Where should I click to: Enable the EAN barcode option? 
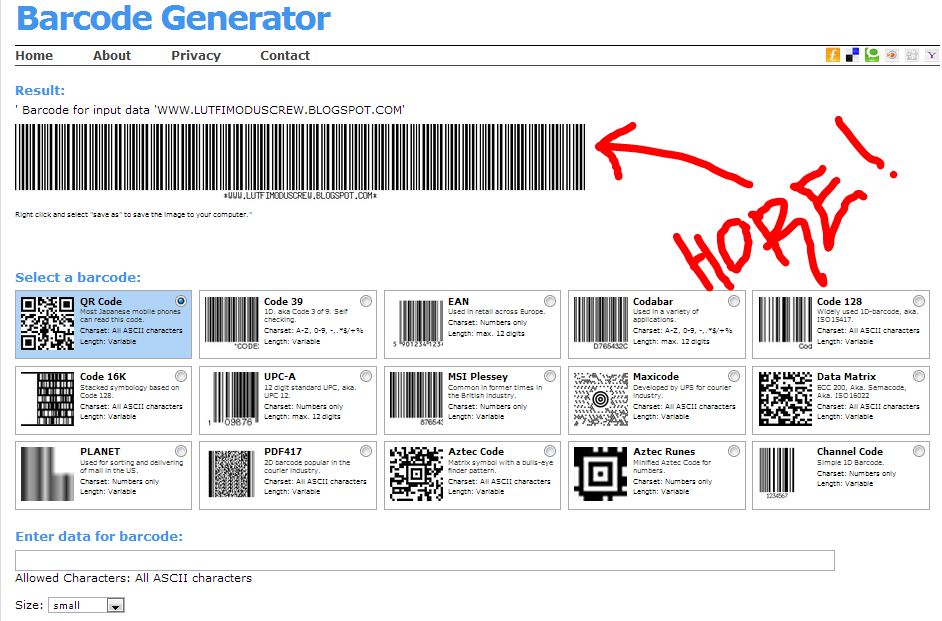549,300
